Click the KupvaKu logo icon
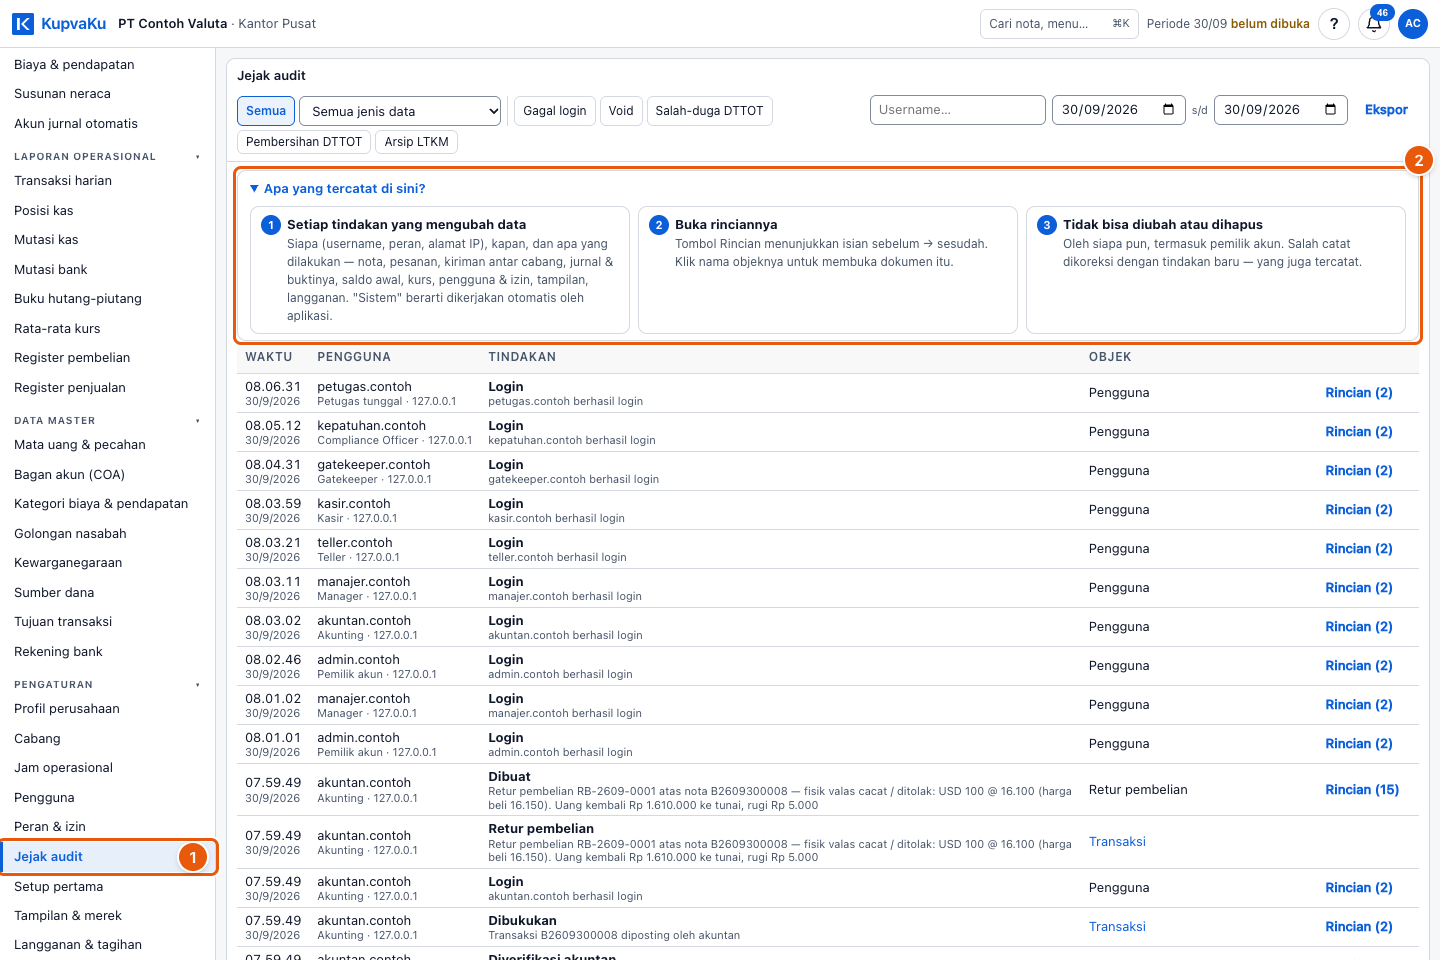This screenshot has width=1440, height=960. point(23,23)
